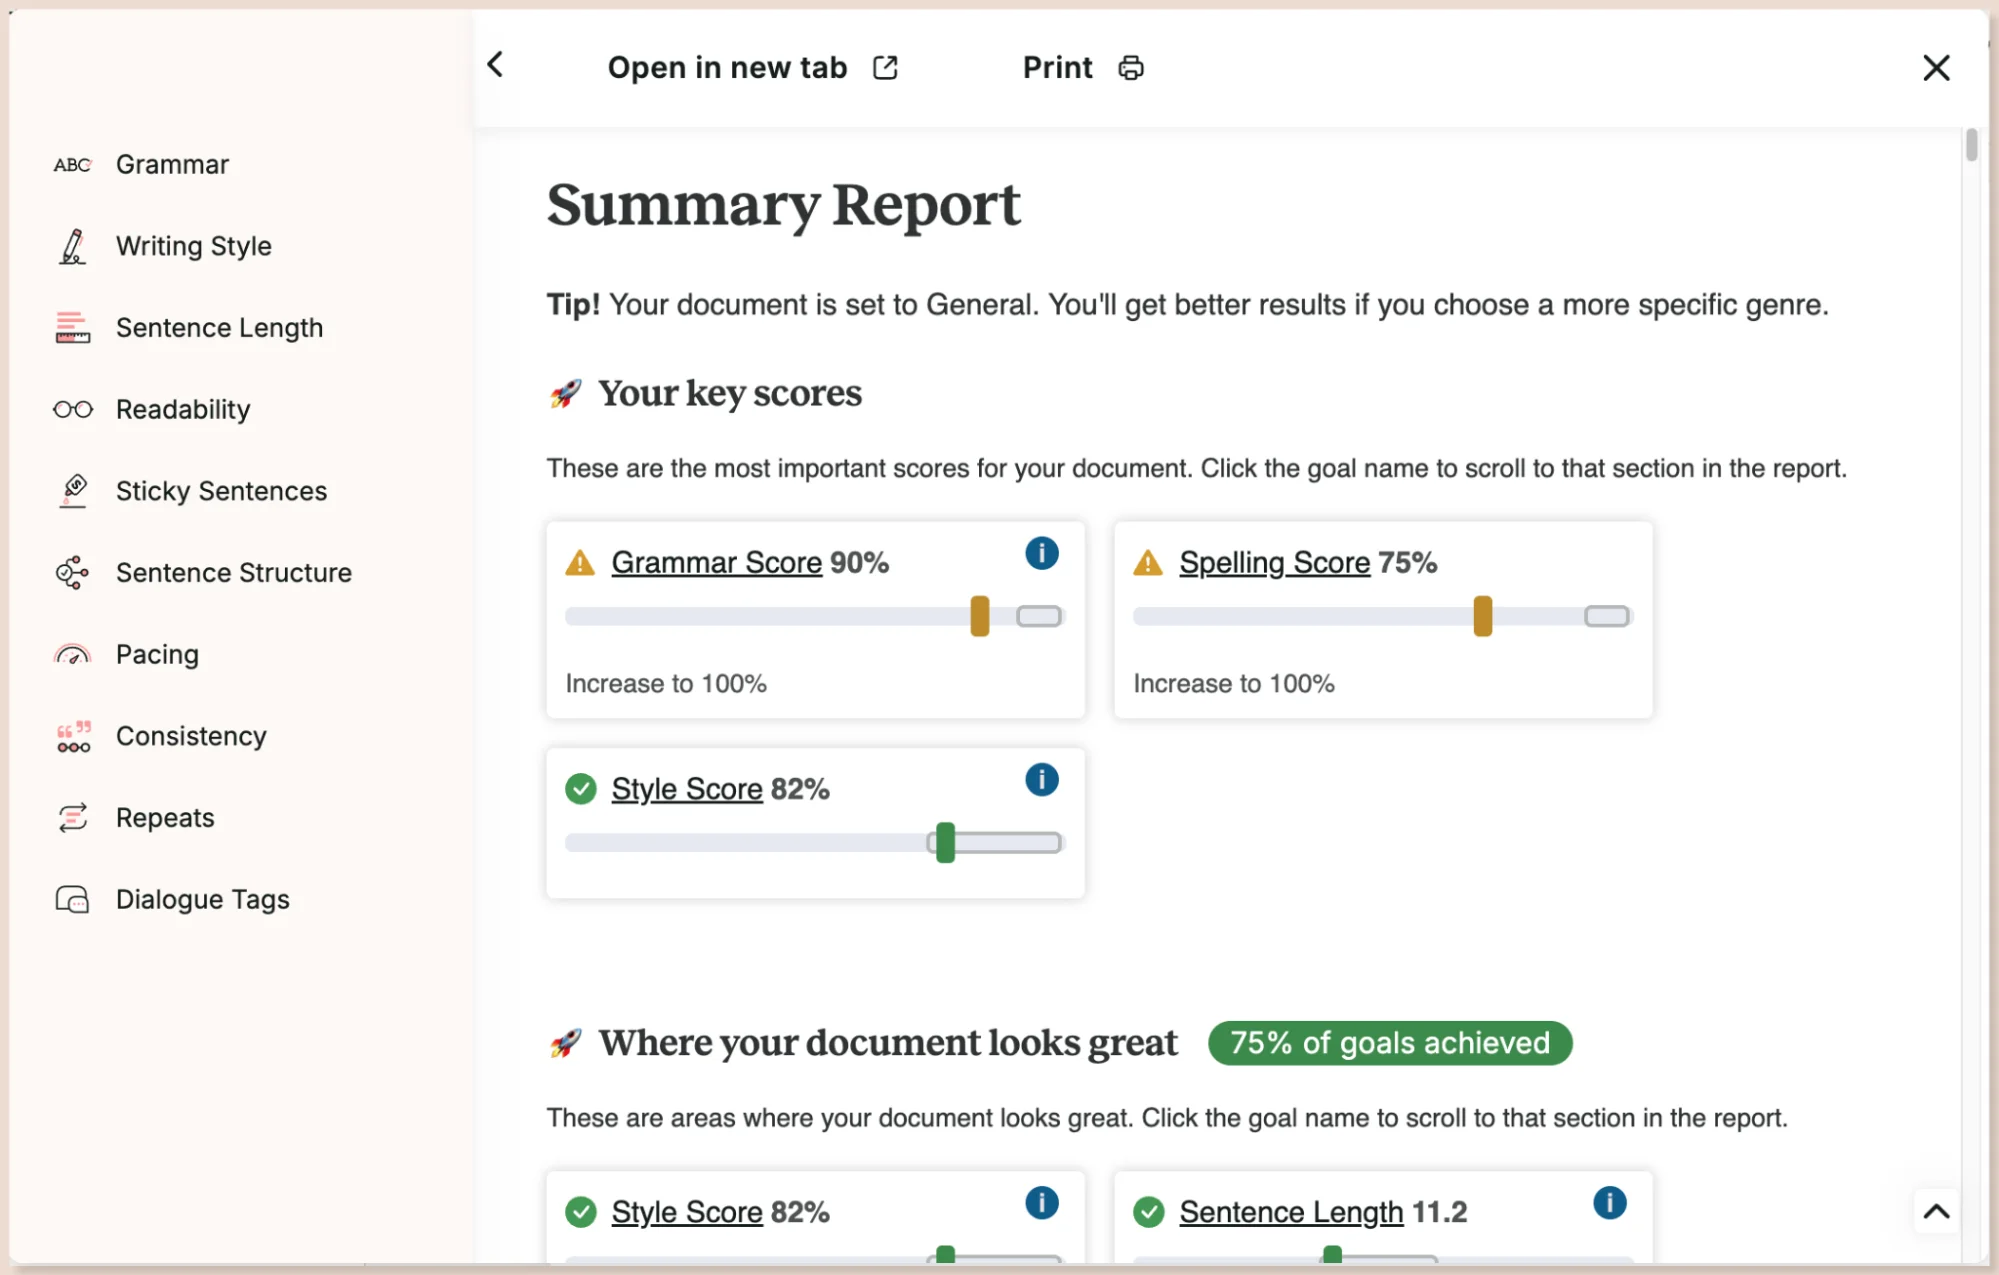View the Style Score info tooltip

pos(1041,780)
